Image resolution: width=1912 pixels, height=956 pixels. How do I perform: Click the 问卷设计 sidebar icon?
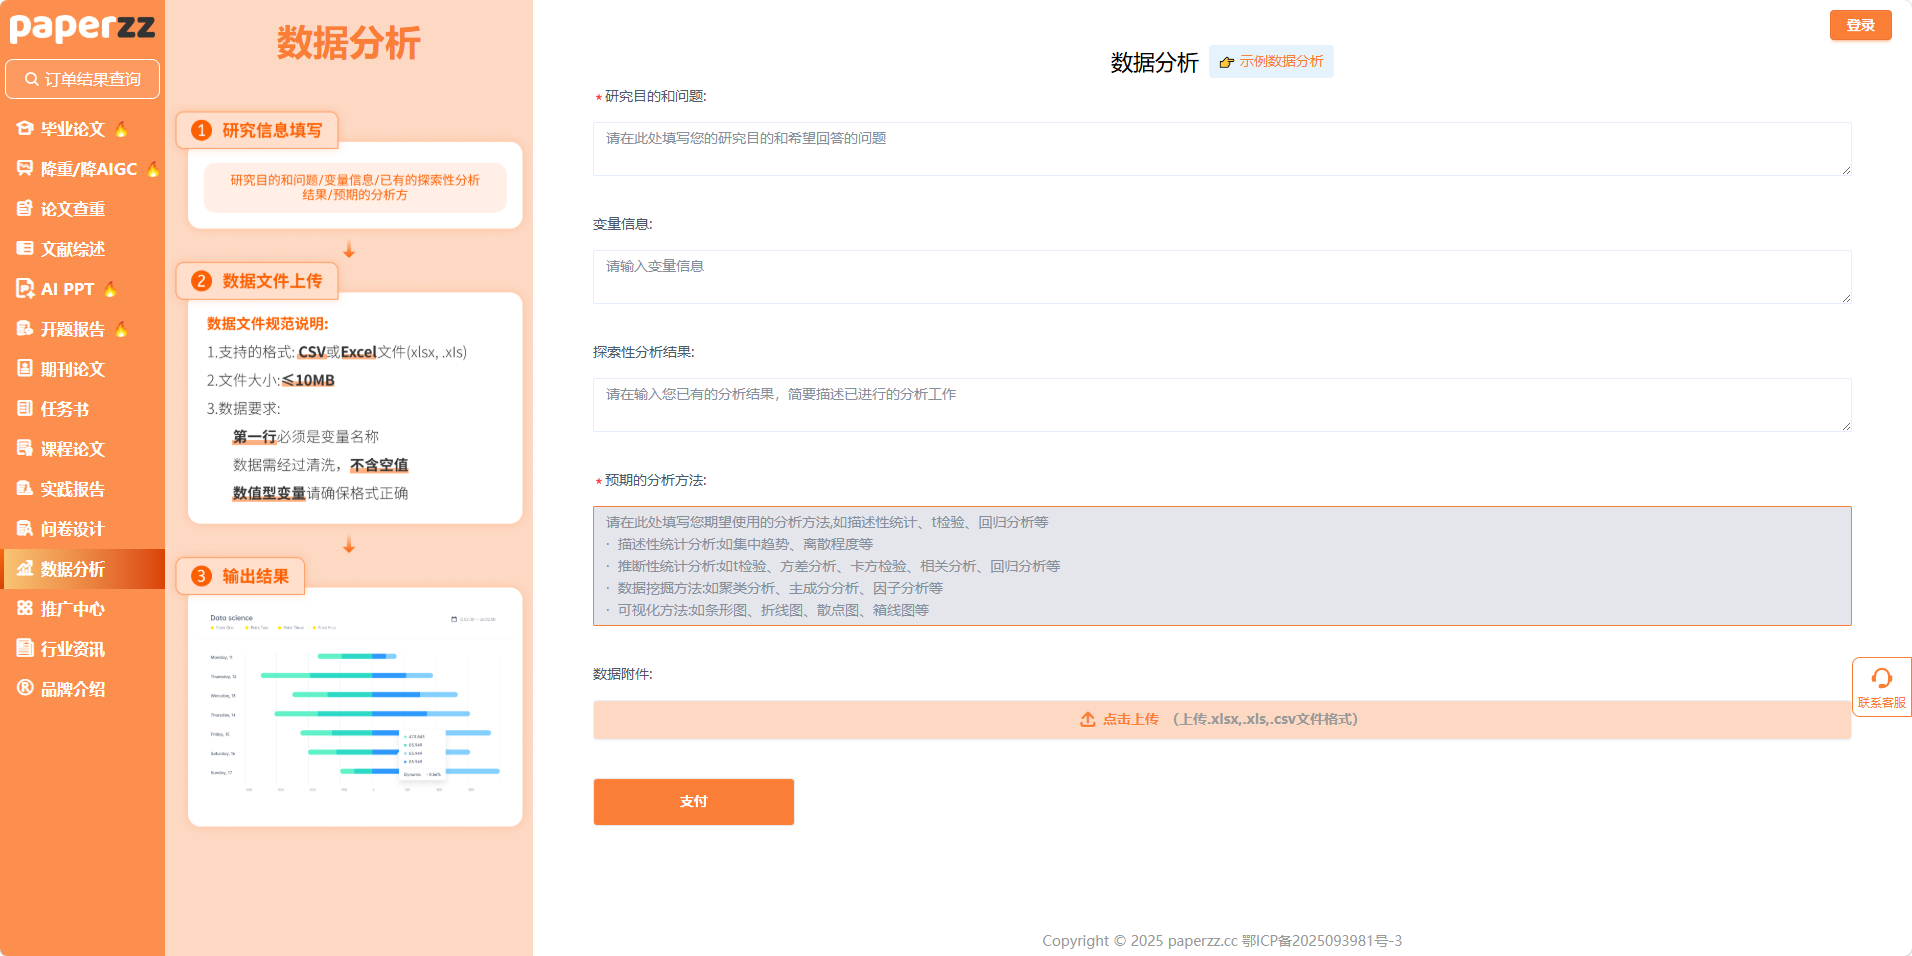pos(25,529)
